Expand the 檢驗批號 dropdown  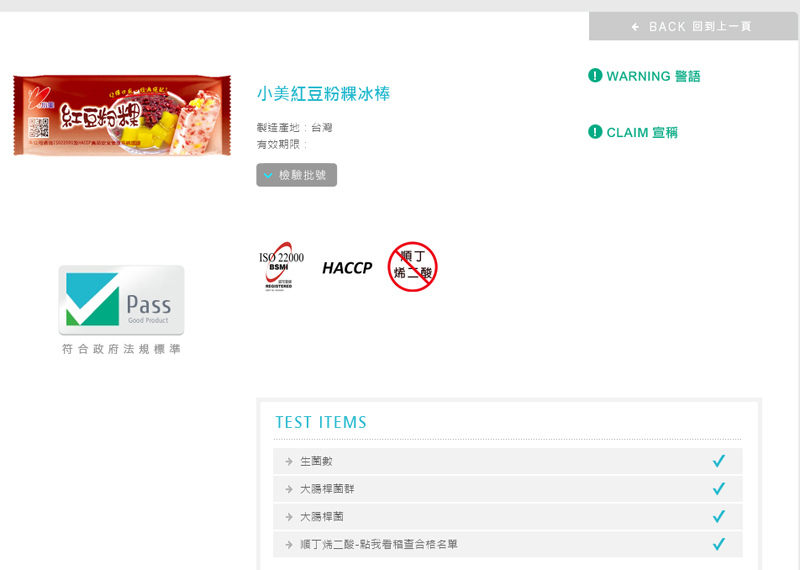click(296, 175)
